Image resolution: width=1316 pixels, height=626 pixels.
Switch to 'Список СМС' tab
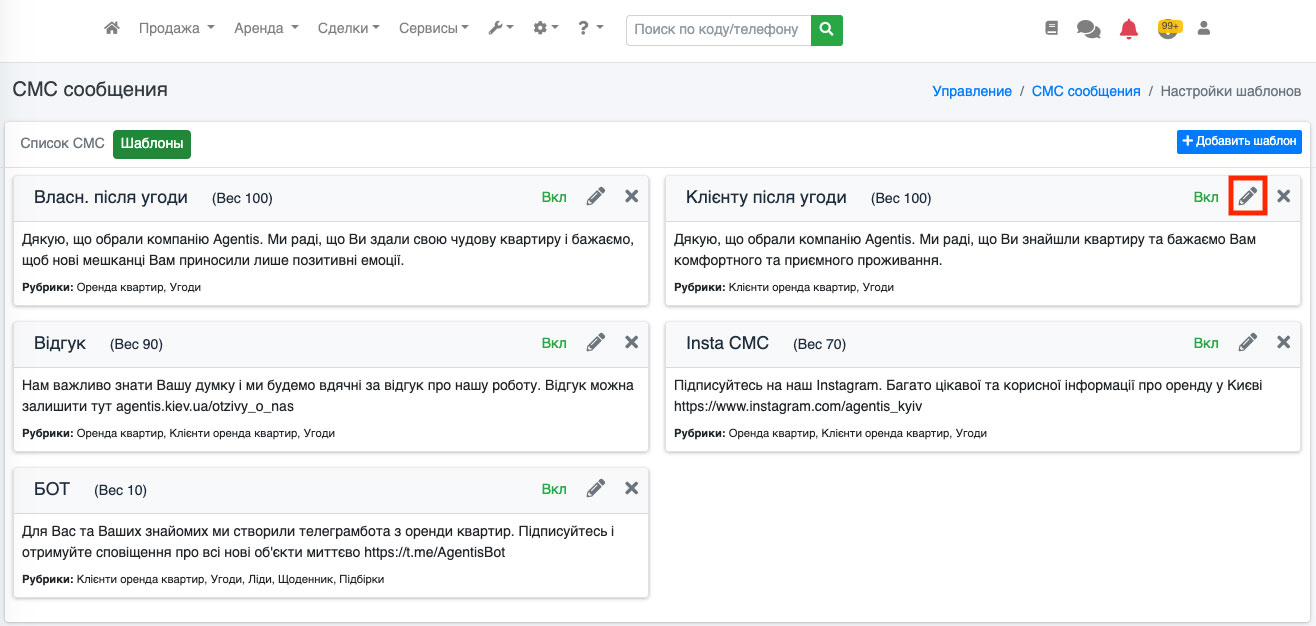coord(63,143)
